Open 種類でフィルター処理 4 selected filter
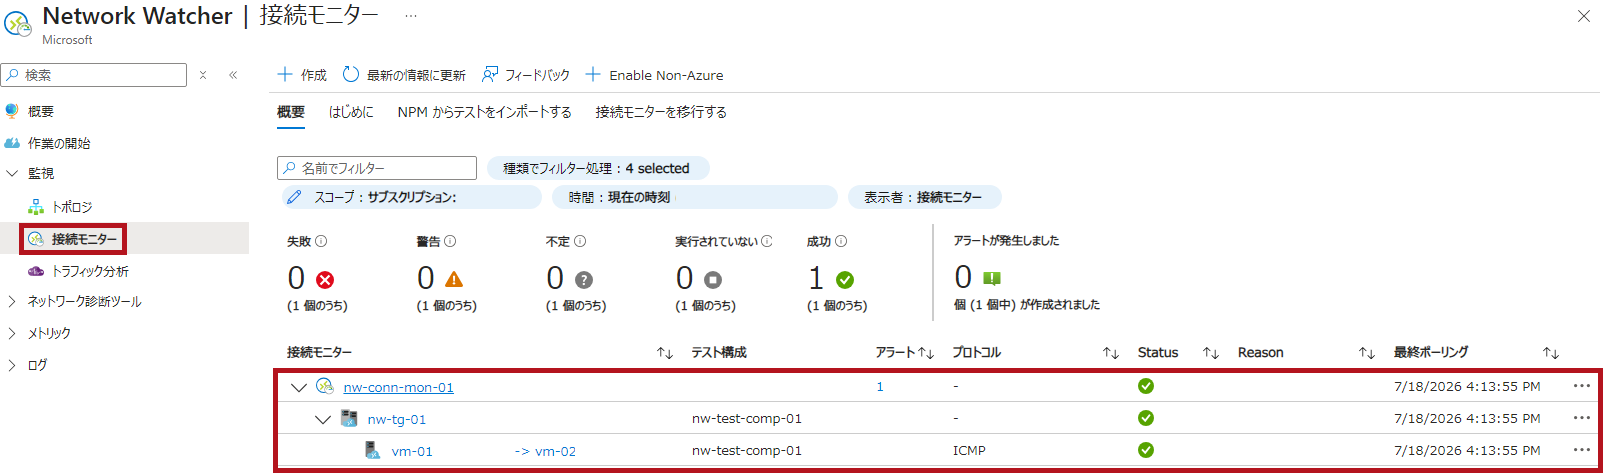This screenshot has height=474, width=1604. pyautogui.click(x=597, y=168)
